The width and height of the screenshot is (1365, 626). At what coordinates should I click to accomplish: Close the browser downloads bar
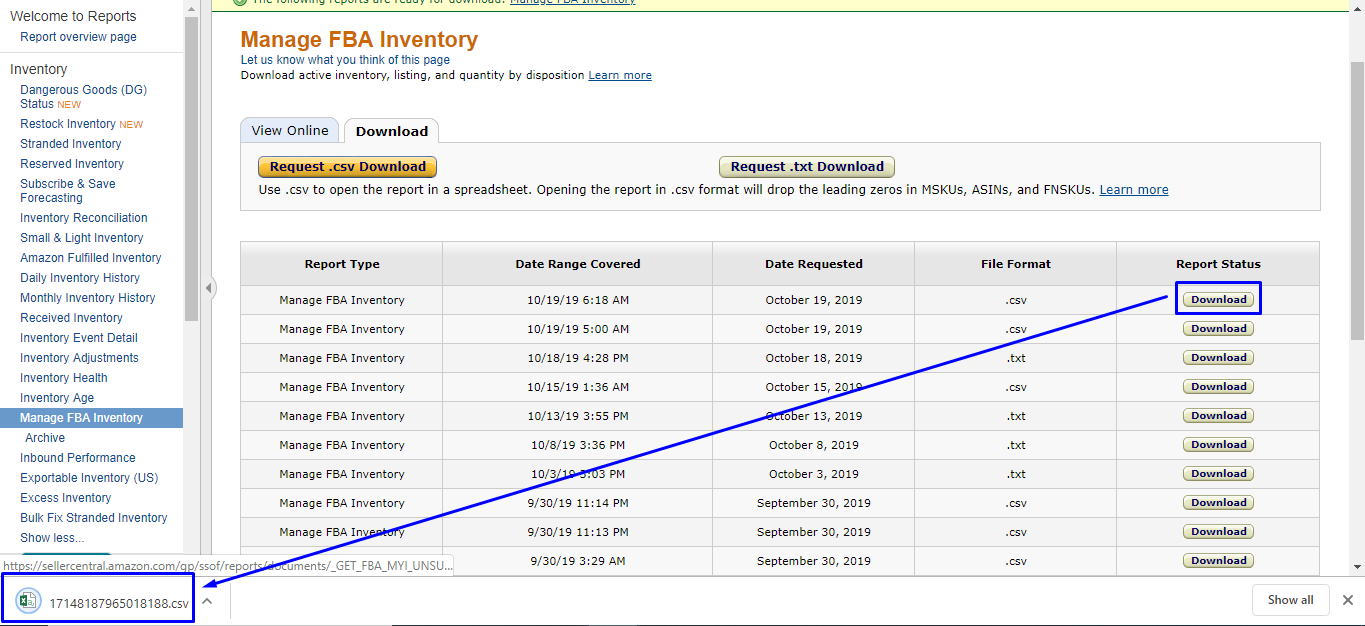pos(1347,600)
